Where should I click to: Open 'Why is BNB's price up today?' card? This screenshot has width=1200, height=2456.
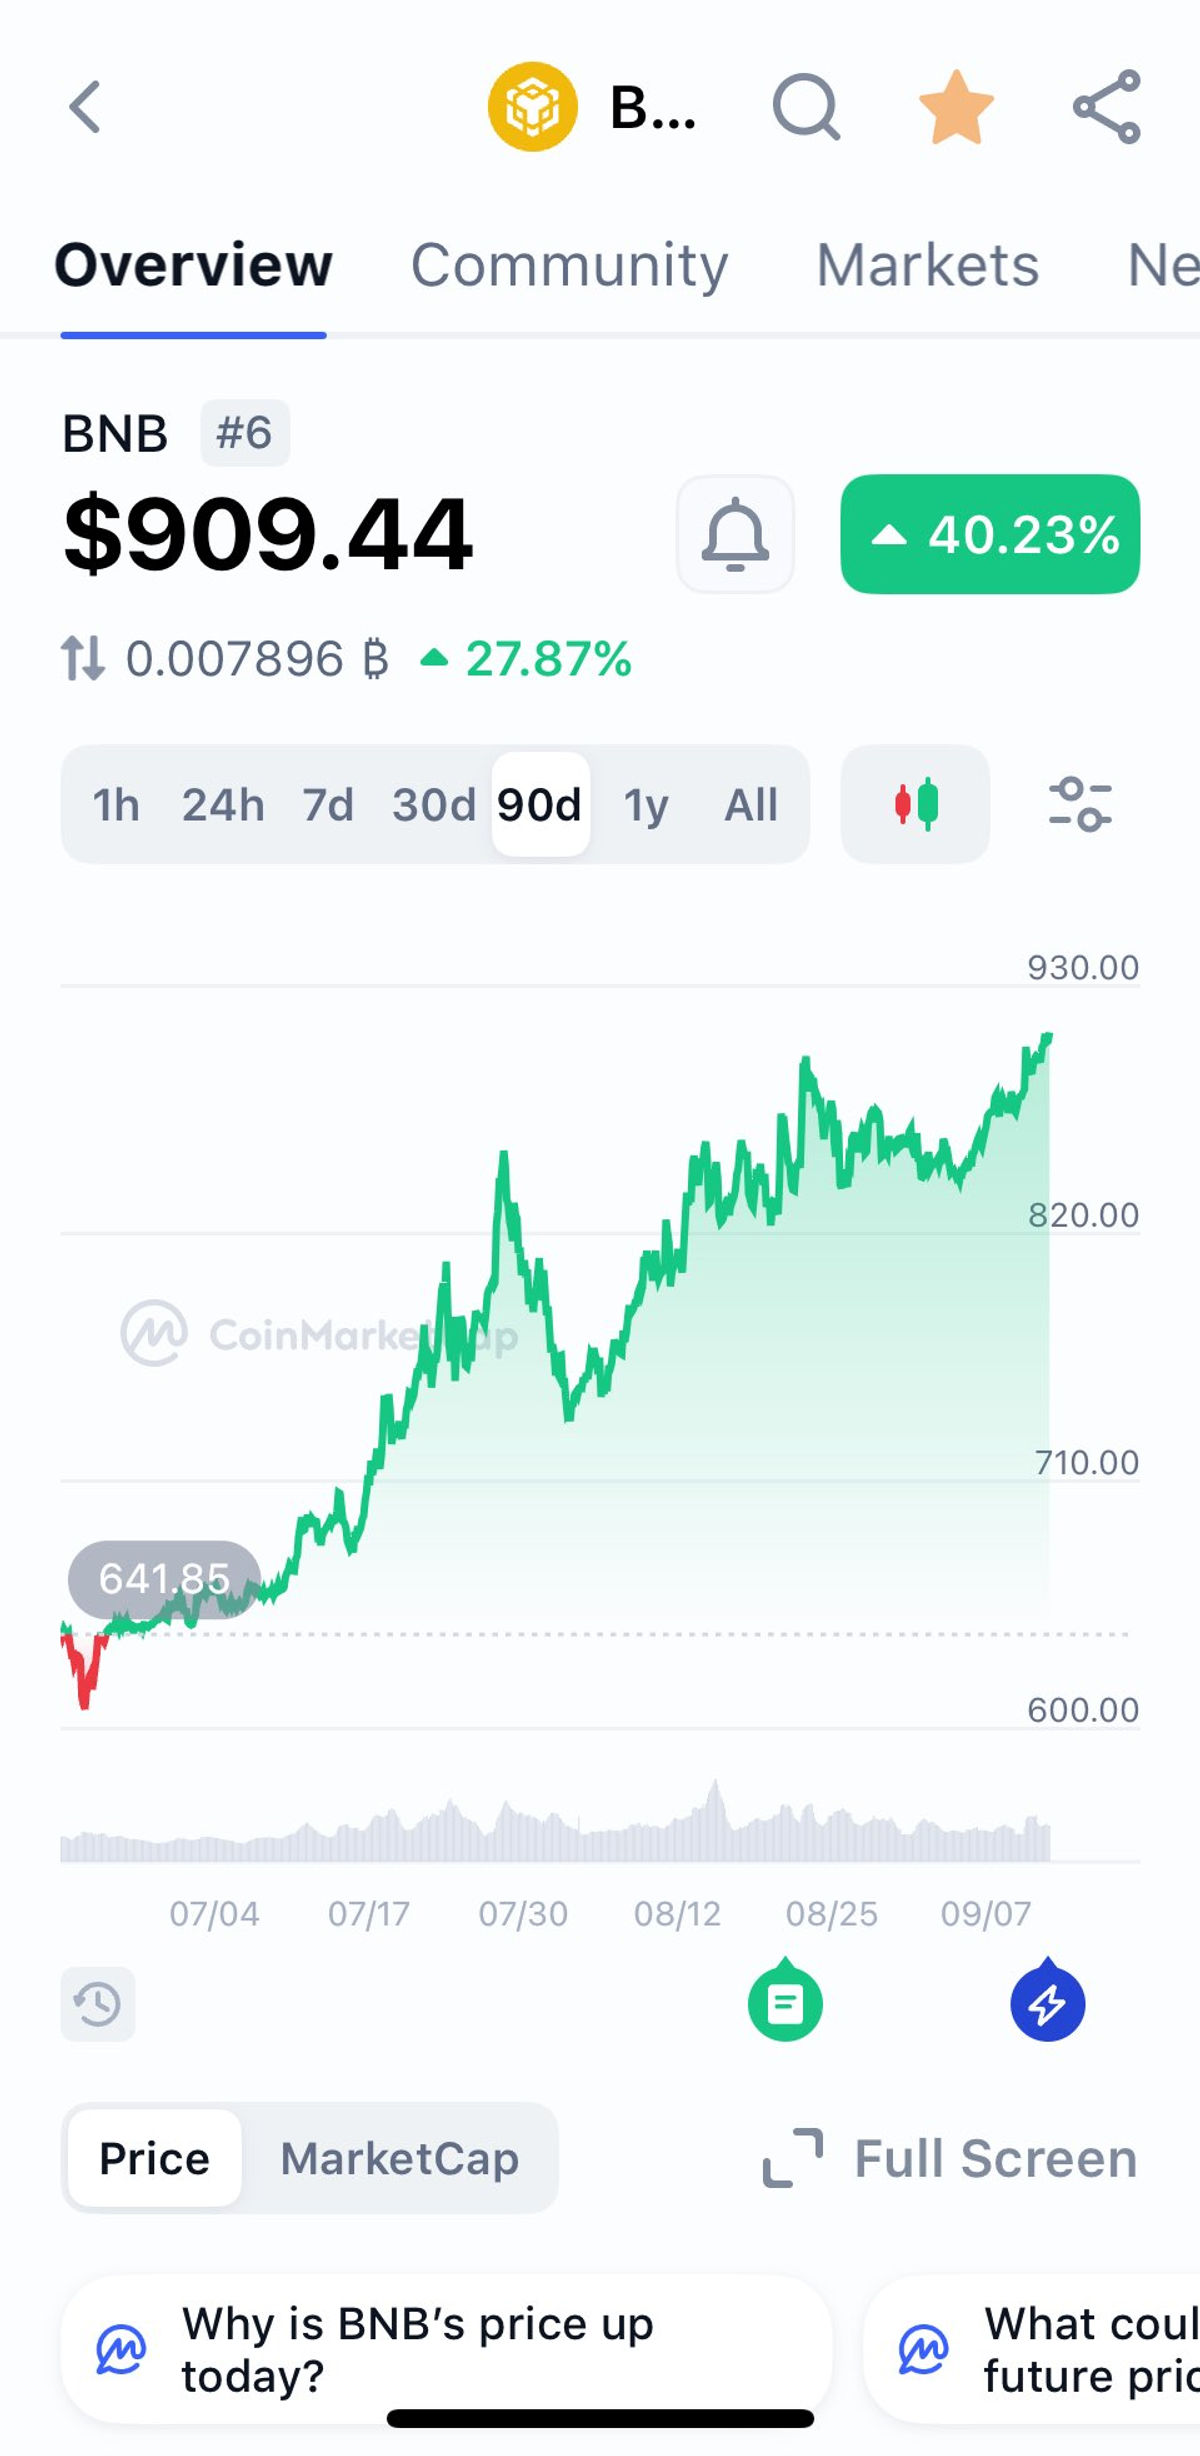446,2350
